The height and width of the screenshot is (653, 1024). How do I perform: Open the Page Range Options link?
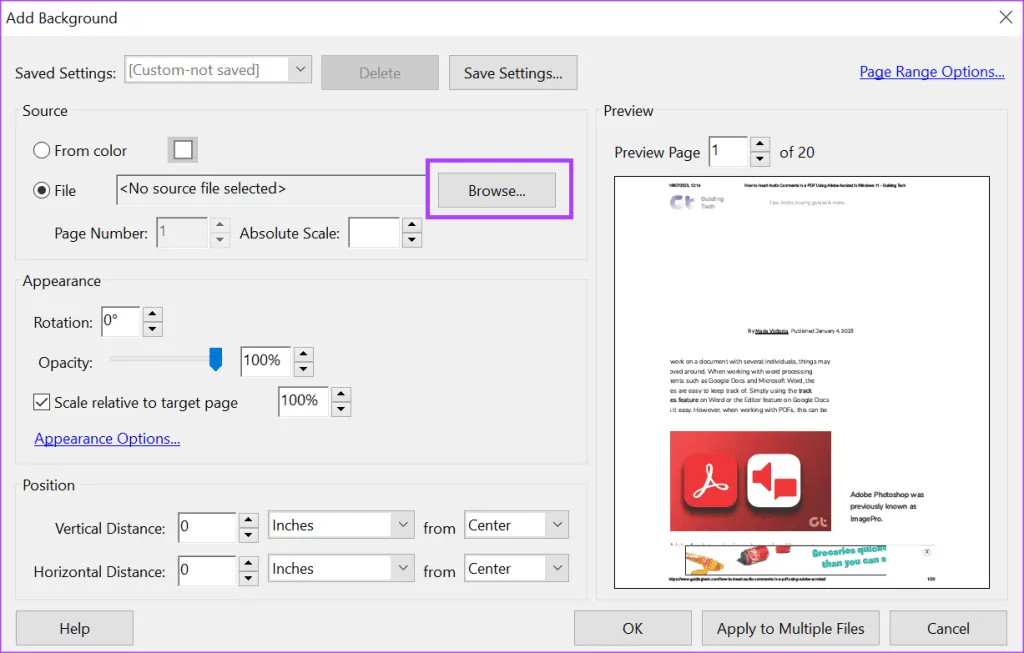(x=932, y=72)
